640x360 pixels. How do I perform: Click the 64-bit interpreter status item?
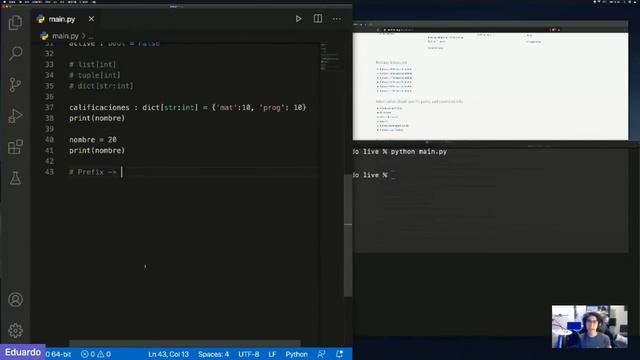tap(58, 354)
